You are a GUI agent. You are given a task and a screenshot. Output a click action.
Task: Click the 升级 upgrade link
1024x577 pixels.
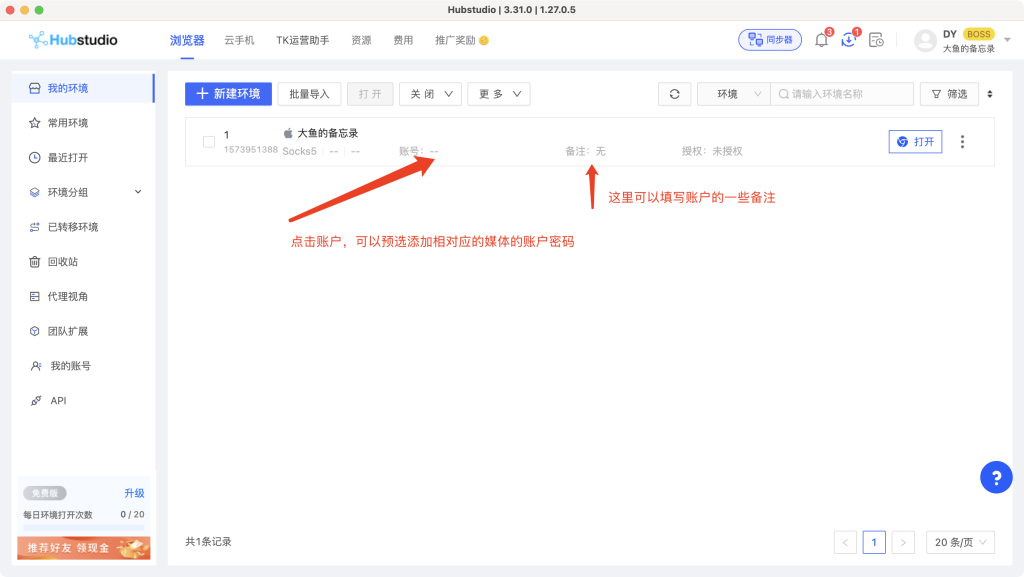point(134,493)
